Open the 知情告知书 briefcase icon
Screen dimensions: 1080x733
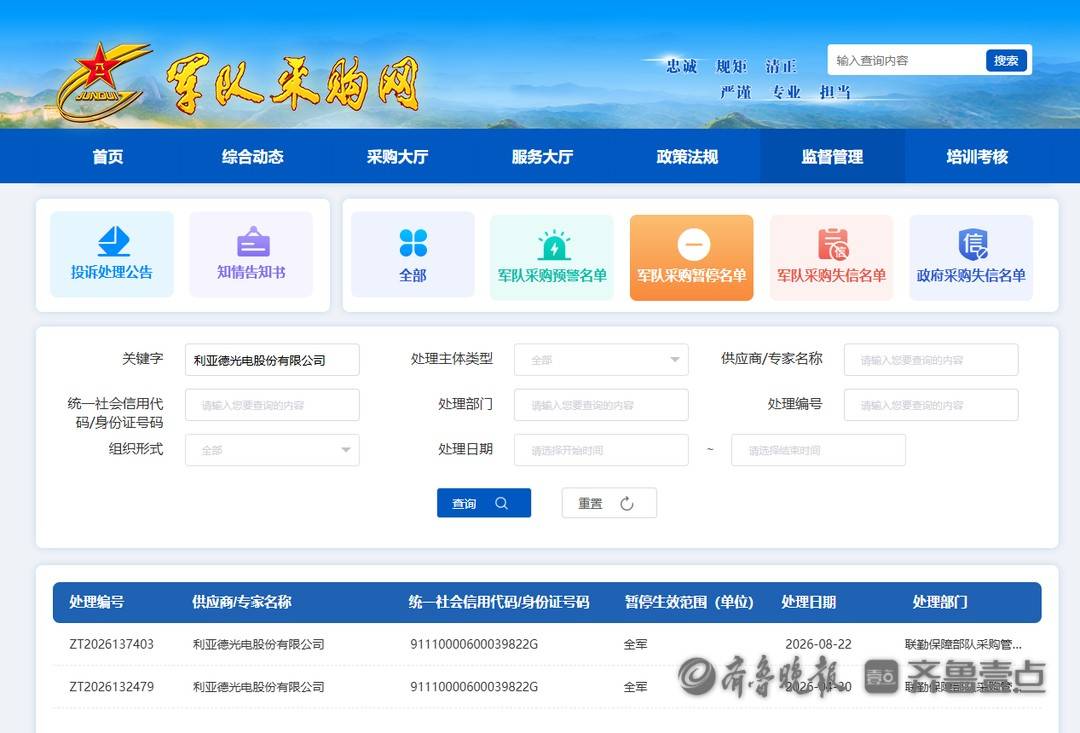(253, 242)
